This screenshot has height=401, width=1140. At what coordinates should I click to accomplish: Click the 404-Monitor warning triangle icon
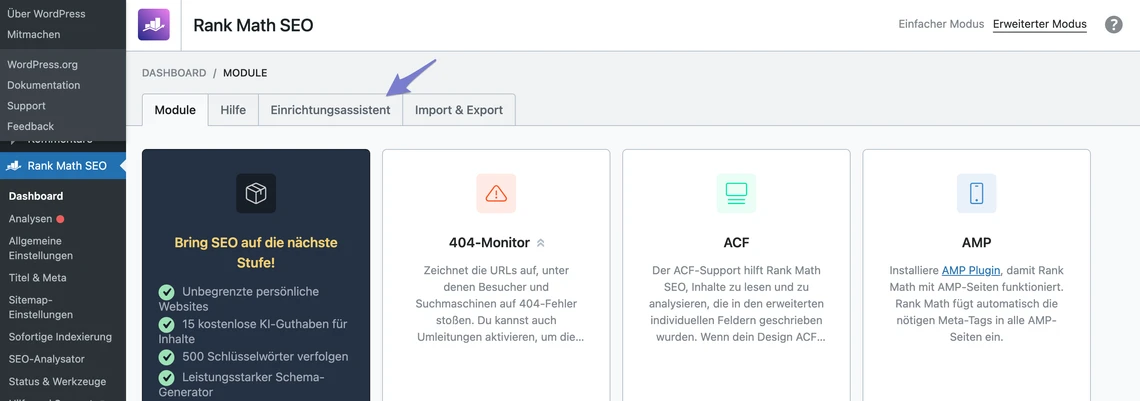pyautogui.click(x=496, y=193)
